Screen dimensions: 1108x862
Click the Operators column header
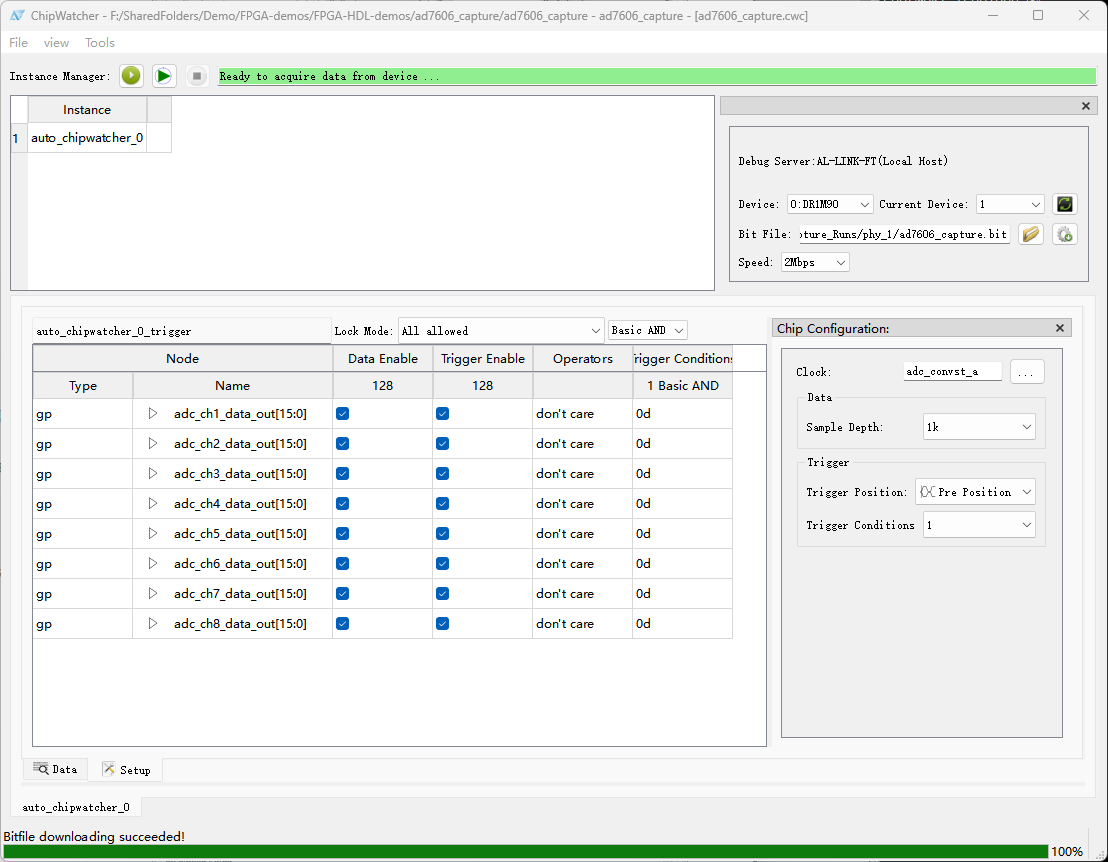coord(582,358)
